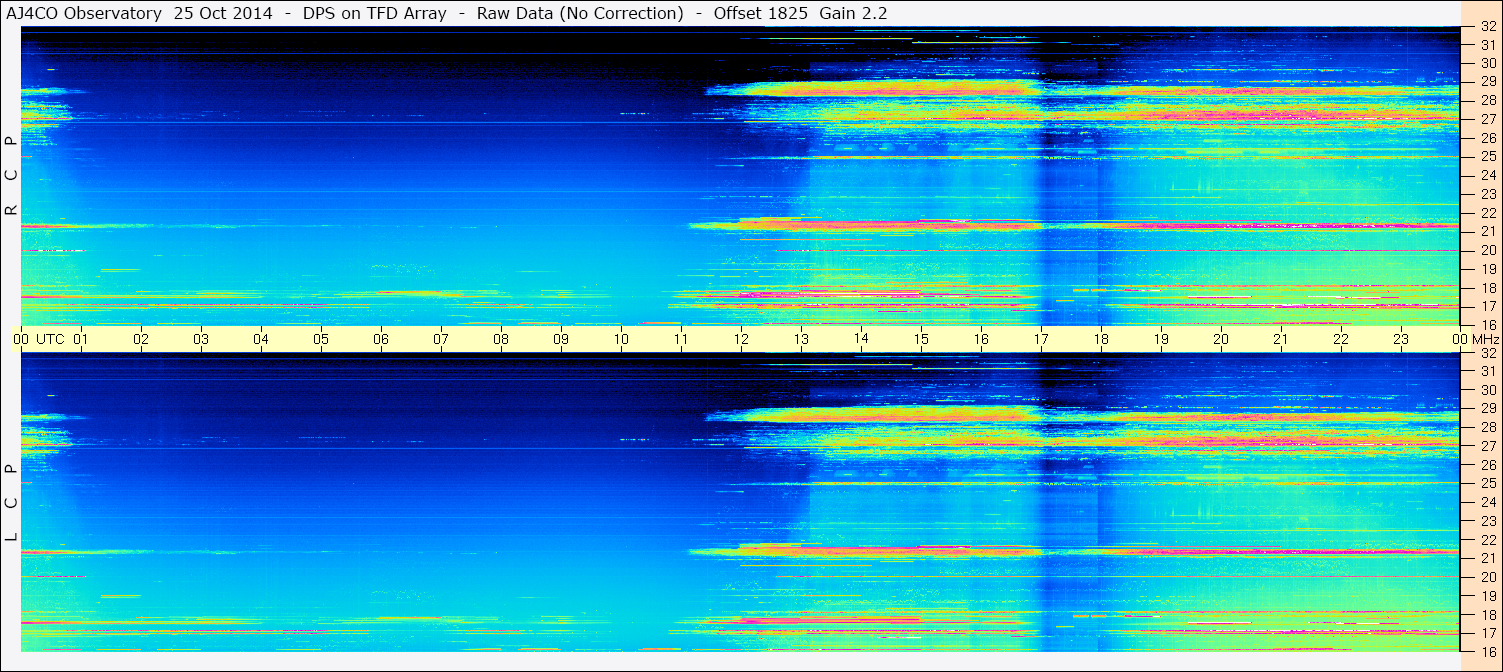Viewport: 1503px width, 672px height.
Task: Click the 09 hour time marker
Action: click(x=561, y=339)
